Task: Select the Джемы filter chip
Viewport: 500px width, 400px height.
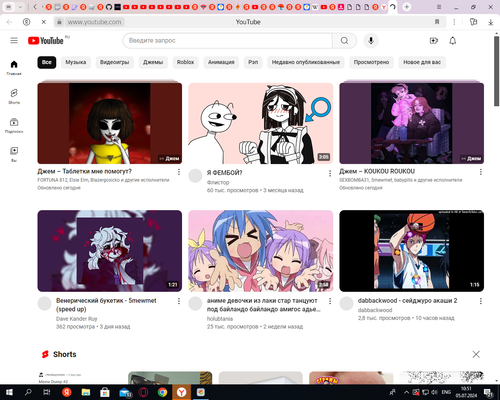Action: (x=153, y=62)
